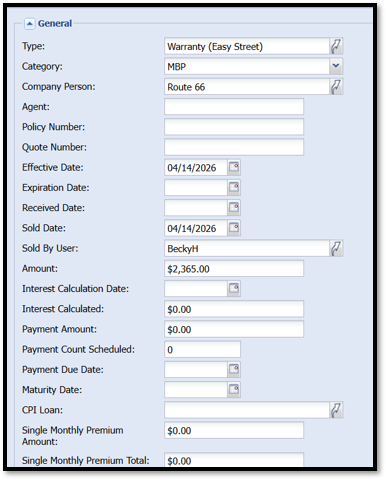Click the empty CPI Loan field

pyautogui.click(x=247, y=410)
